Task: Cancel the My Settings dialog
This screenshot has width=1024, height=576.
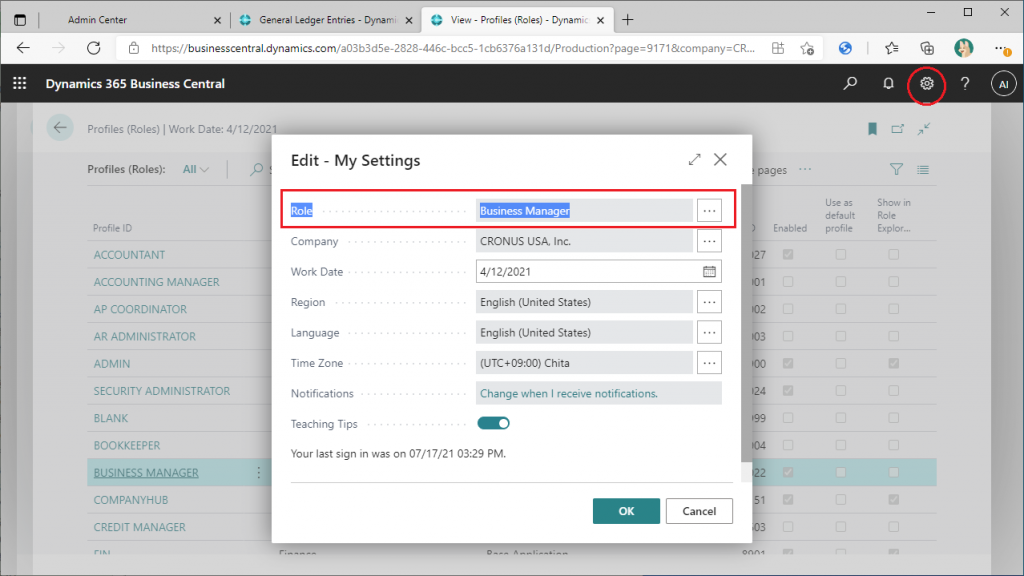Action: point(699,511)
